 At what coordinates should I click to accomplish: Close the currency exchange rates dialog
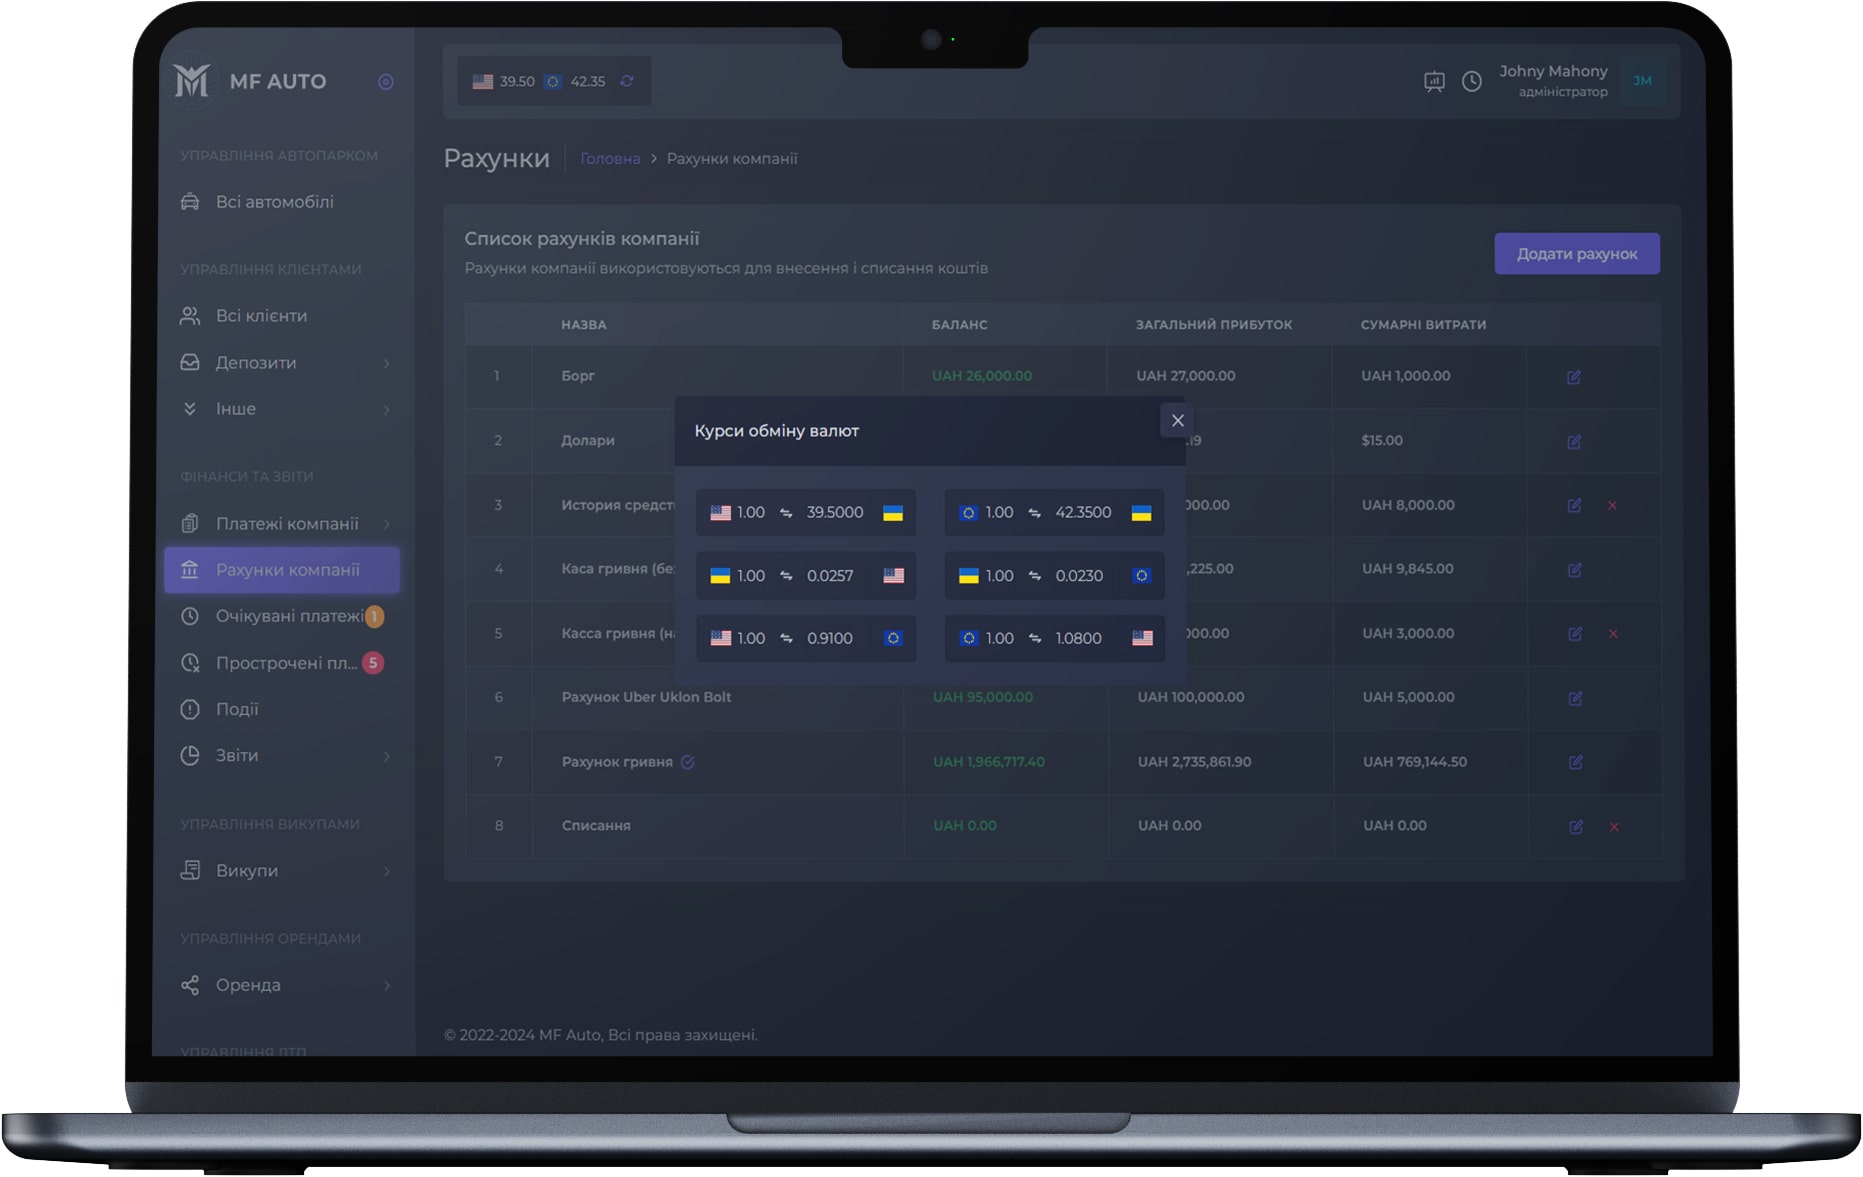(x=1177, y=421)
